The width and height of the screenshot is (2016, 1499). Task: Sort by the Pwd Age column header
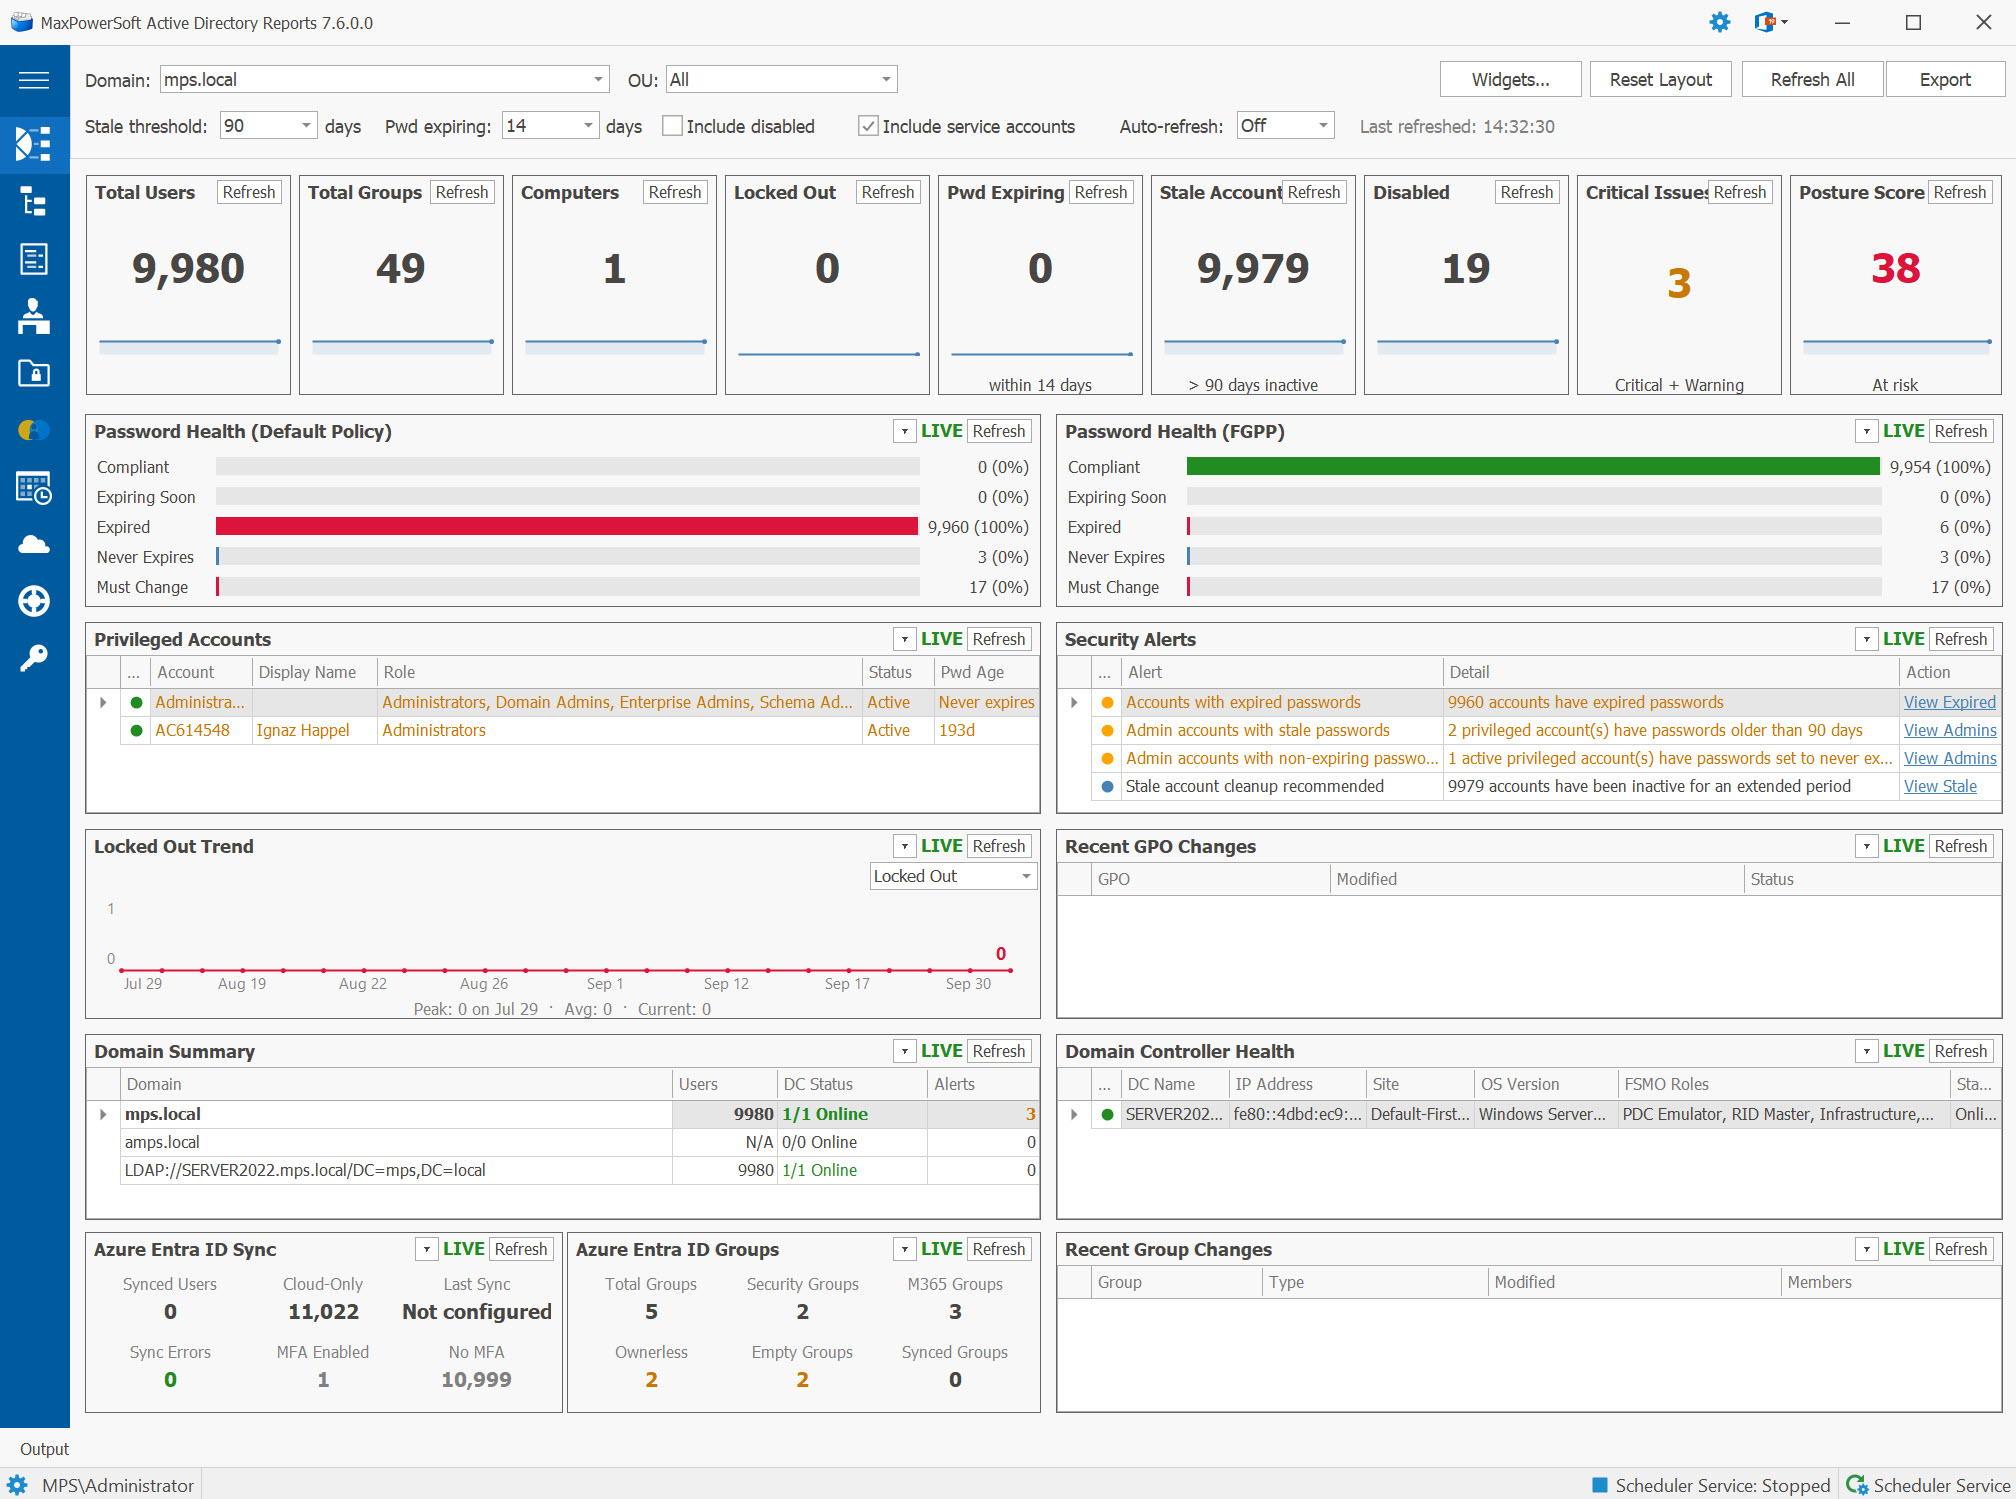tap(985, 672)
